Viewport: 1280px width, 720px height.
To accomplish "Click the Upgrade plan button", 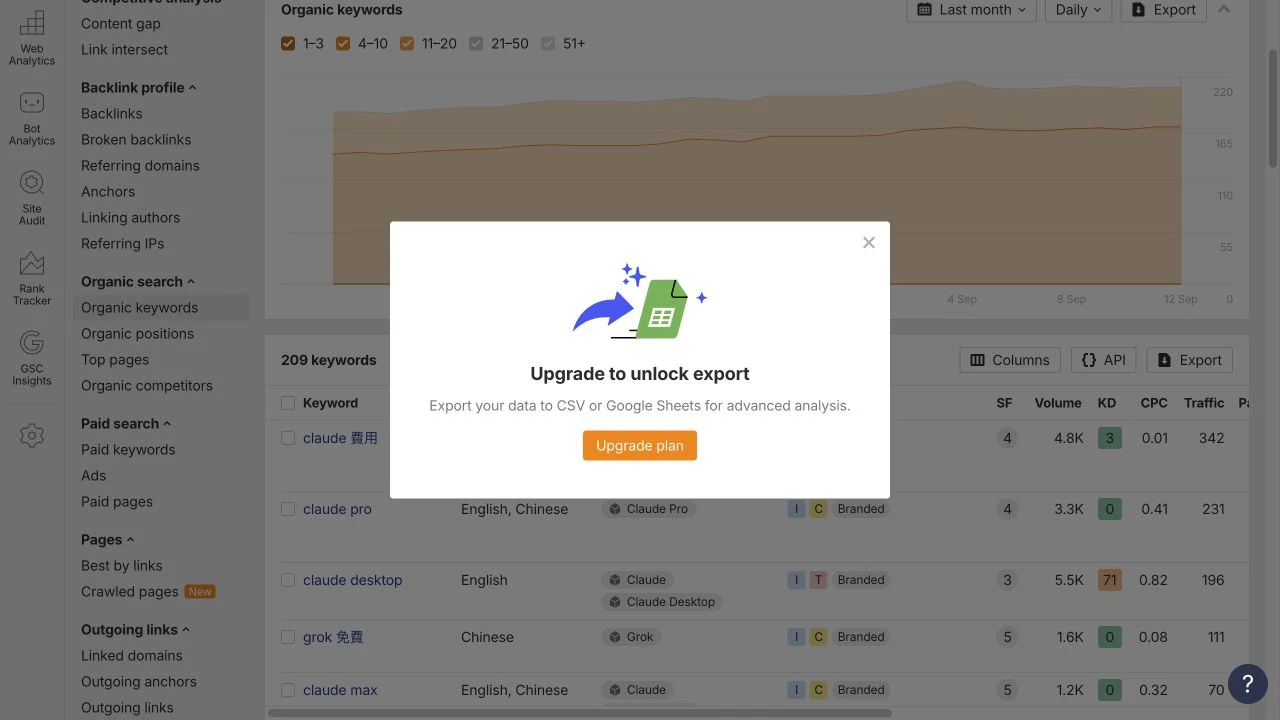I will pos(640,446).
